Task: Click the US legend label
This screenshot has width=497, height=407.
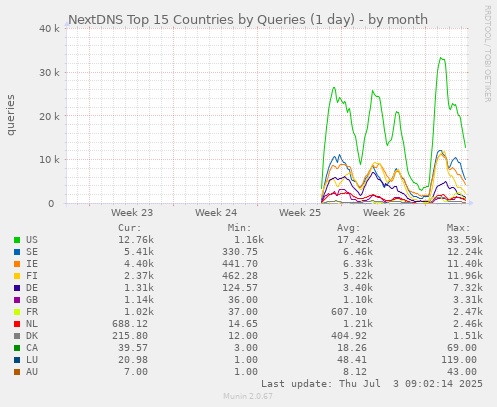Action: click(32, 240)
